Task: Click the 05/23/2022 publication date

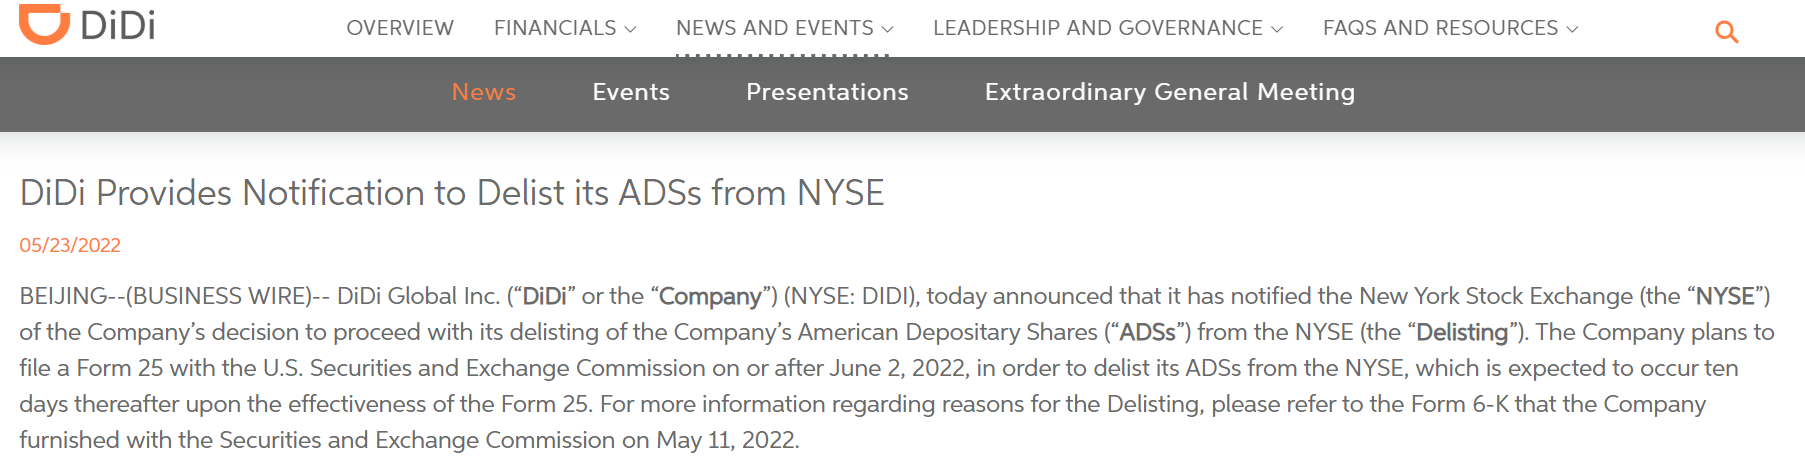Action: click(70, 245)
